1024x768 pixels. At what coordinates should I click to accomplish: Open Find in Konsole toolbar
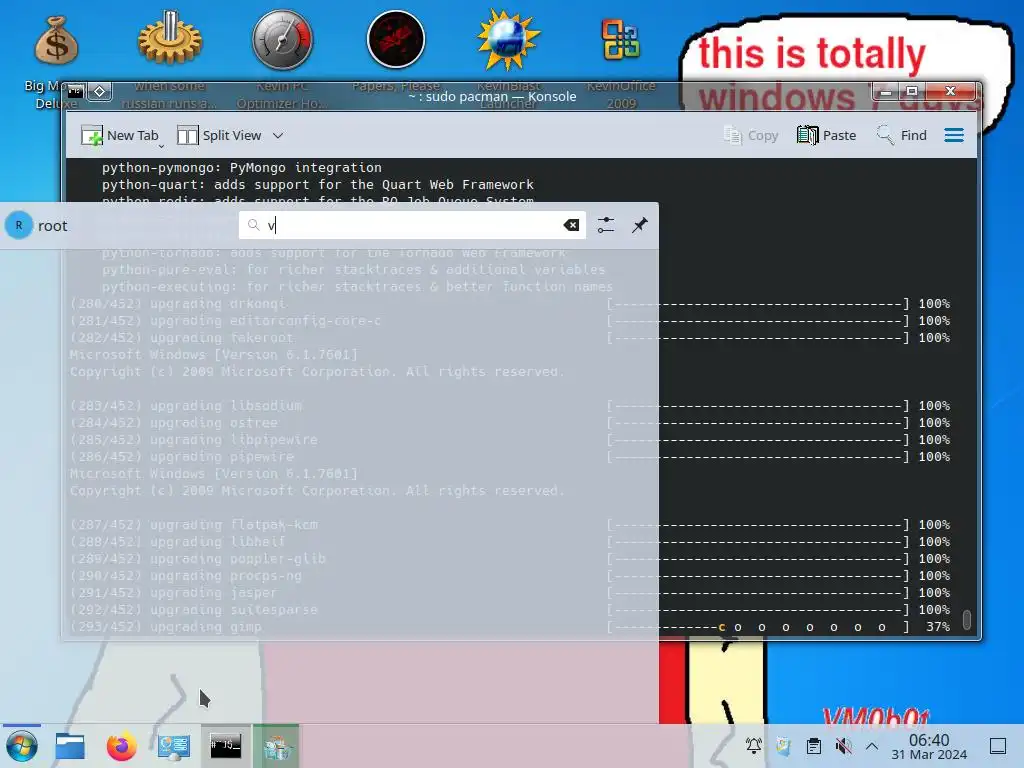[x=901, y=135]
